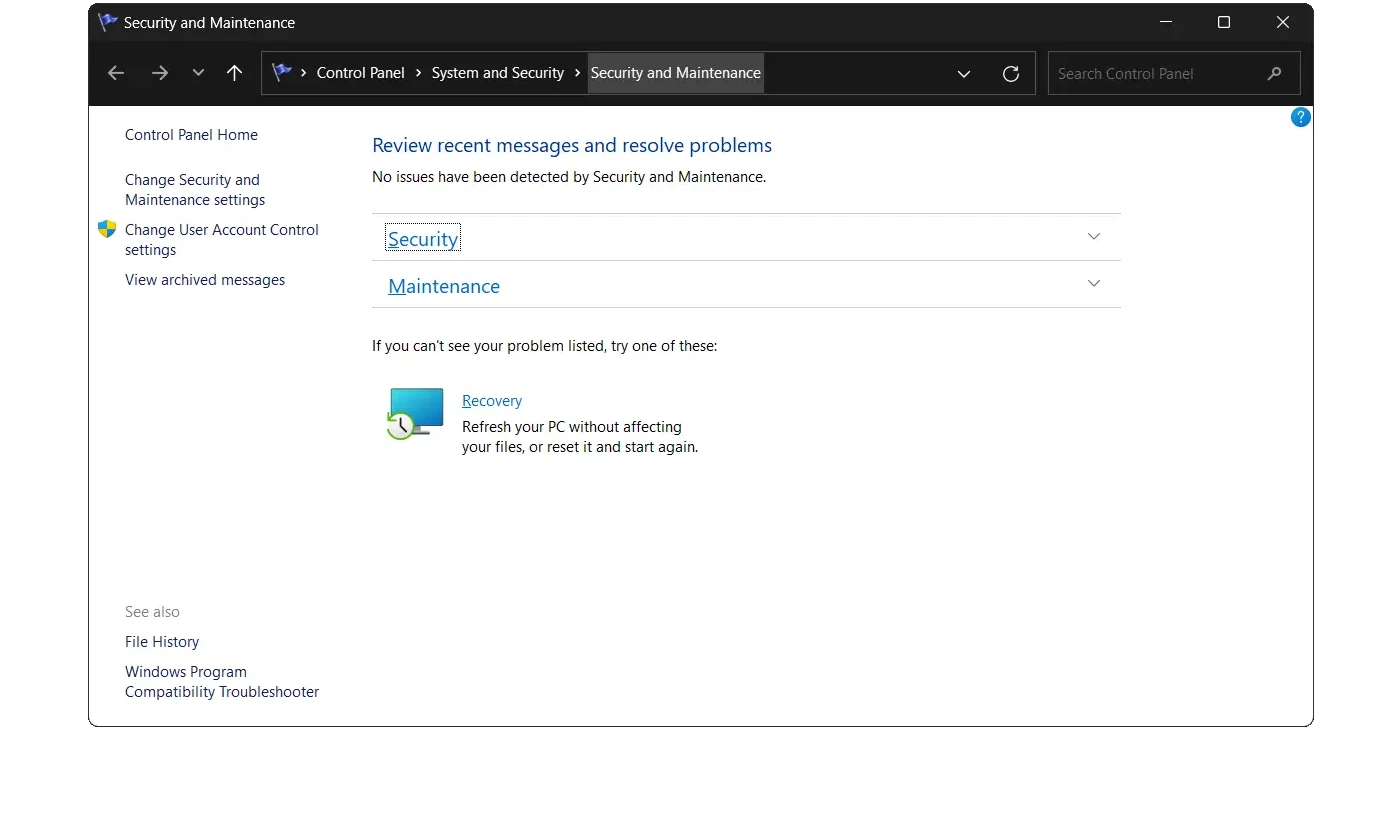This screenshot has width=1394, height=833.
Task: Click the flag icon in the address bar
Action: pyautogui.click(x=282, y=73)
